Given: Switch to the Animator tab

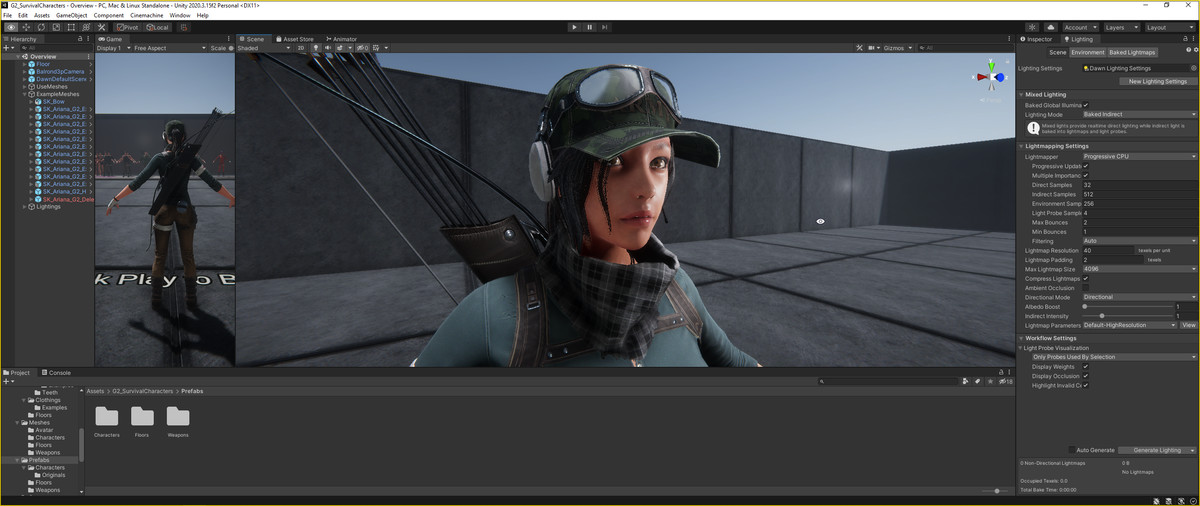Looking at the screenshot, I should tap(341, 39).
